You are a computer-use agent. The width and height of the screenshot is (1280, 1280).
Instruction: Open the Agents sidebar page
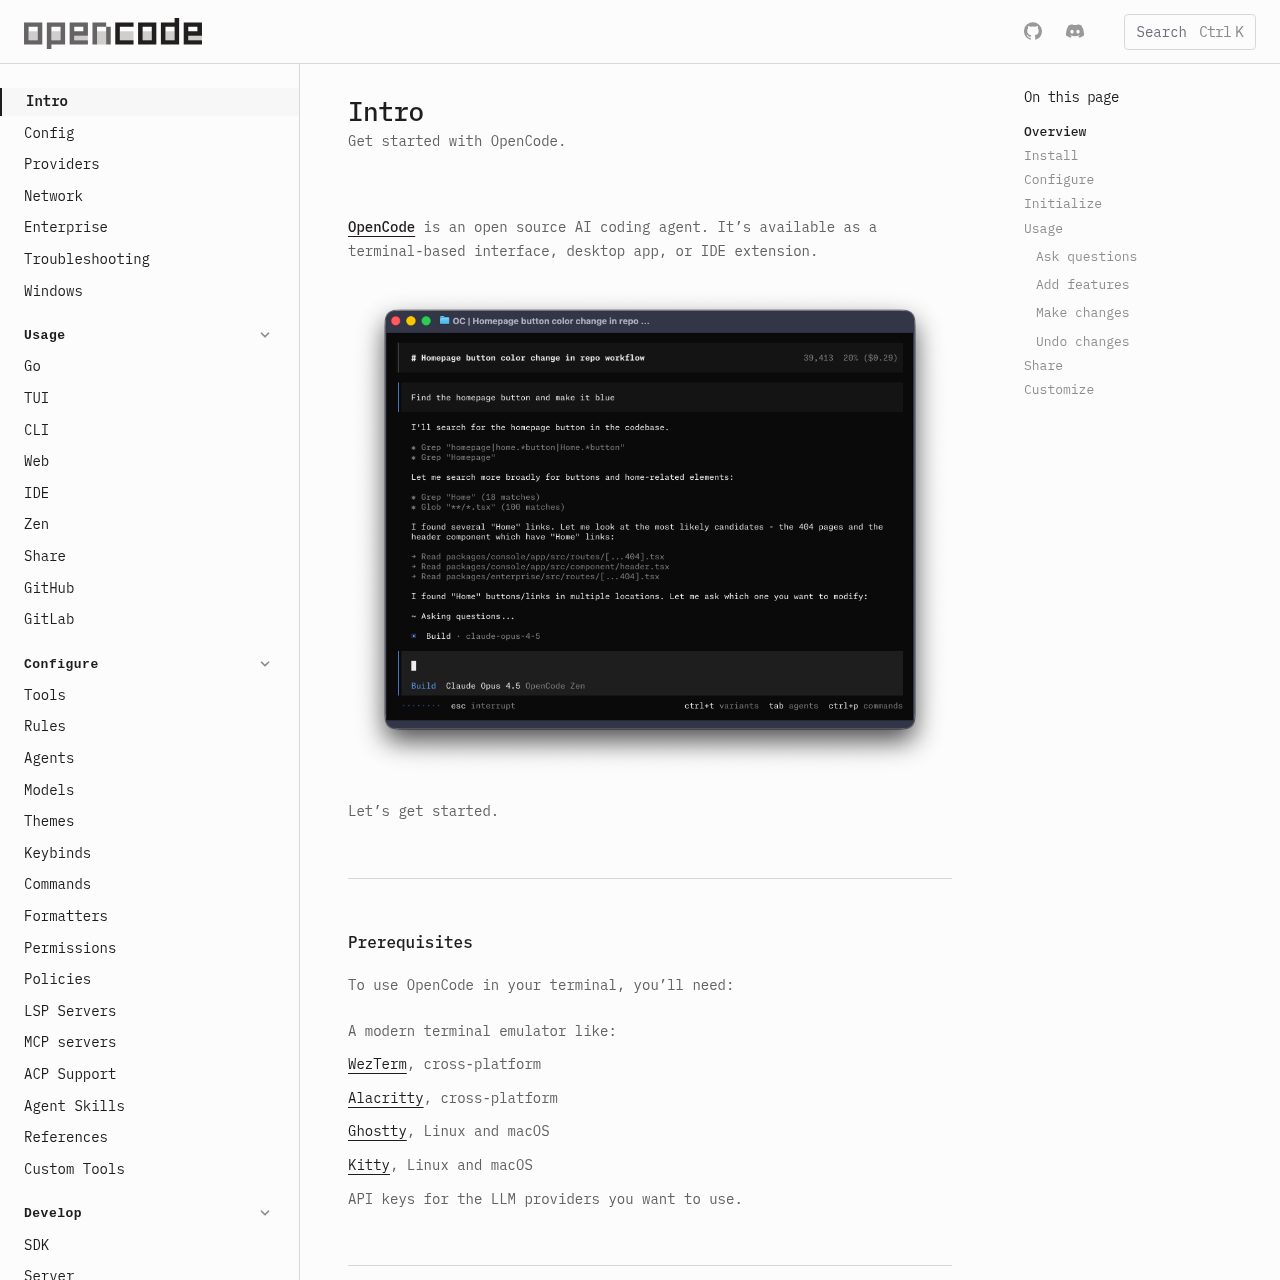tap(49, 758)
